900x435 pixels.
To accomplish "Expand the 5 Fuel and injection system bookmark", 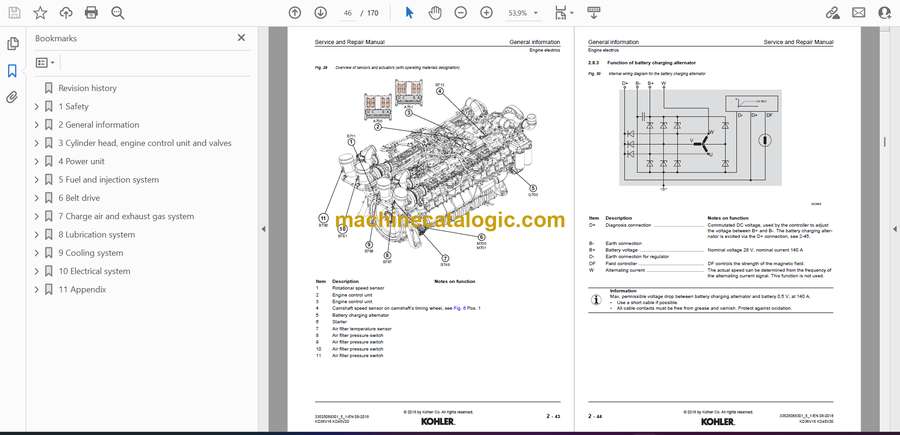I will (37, 180).
